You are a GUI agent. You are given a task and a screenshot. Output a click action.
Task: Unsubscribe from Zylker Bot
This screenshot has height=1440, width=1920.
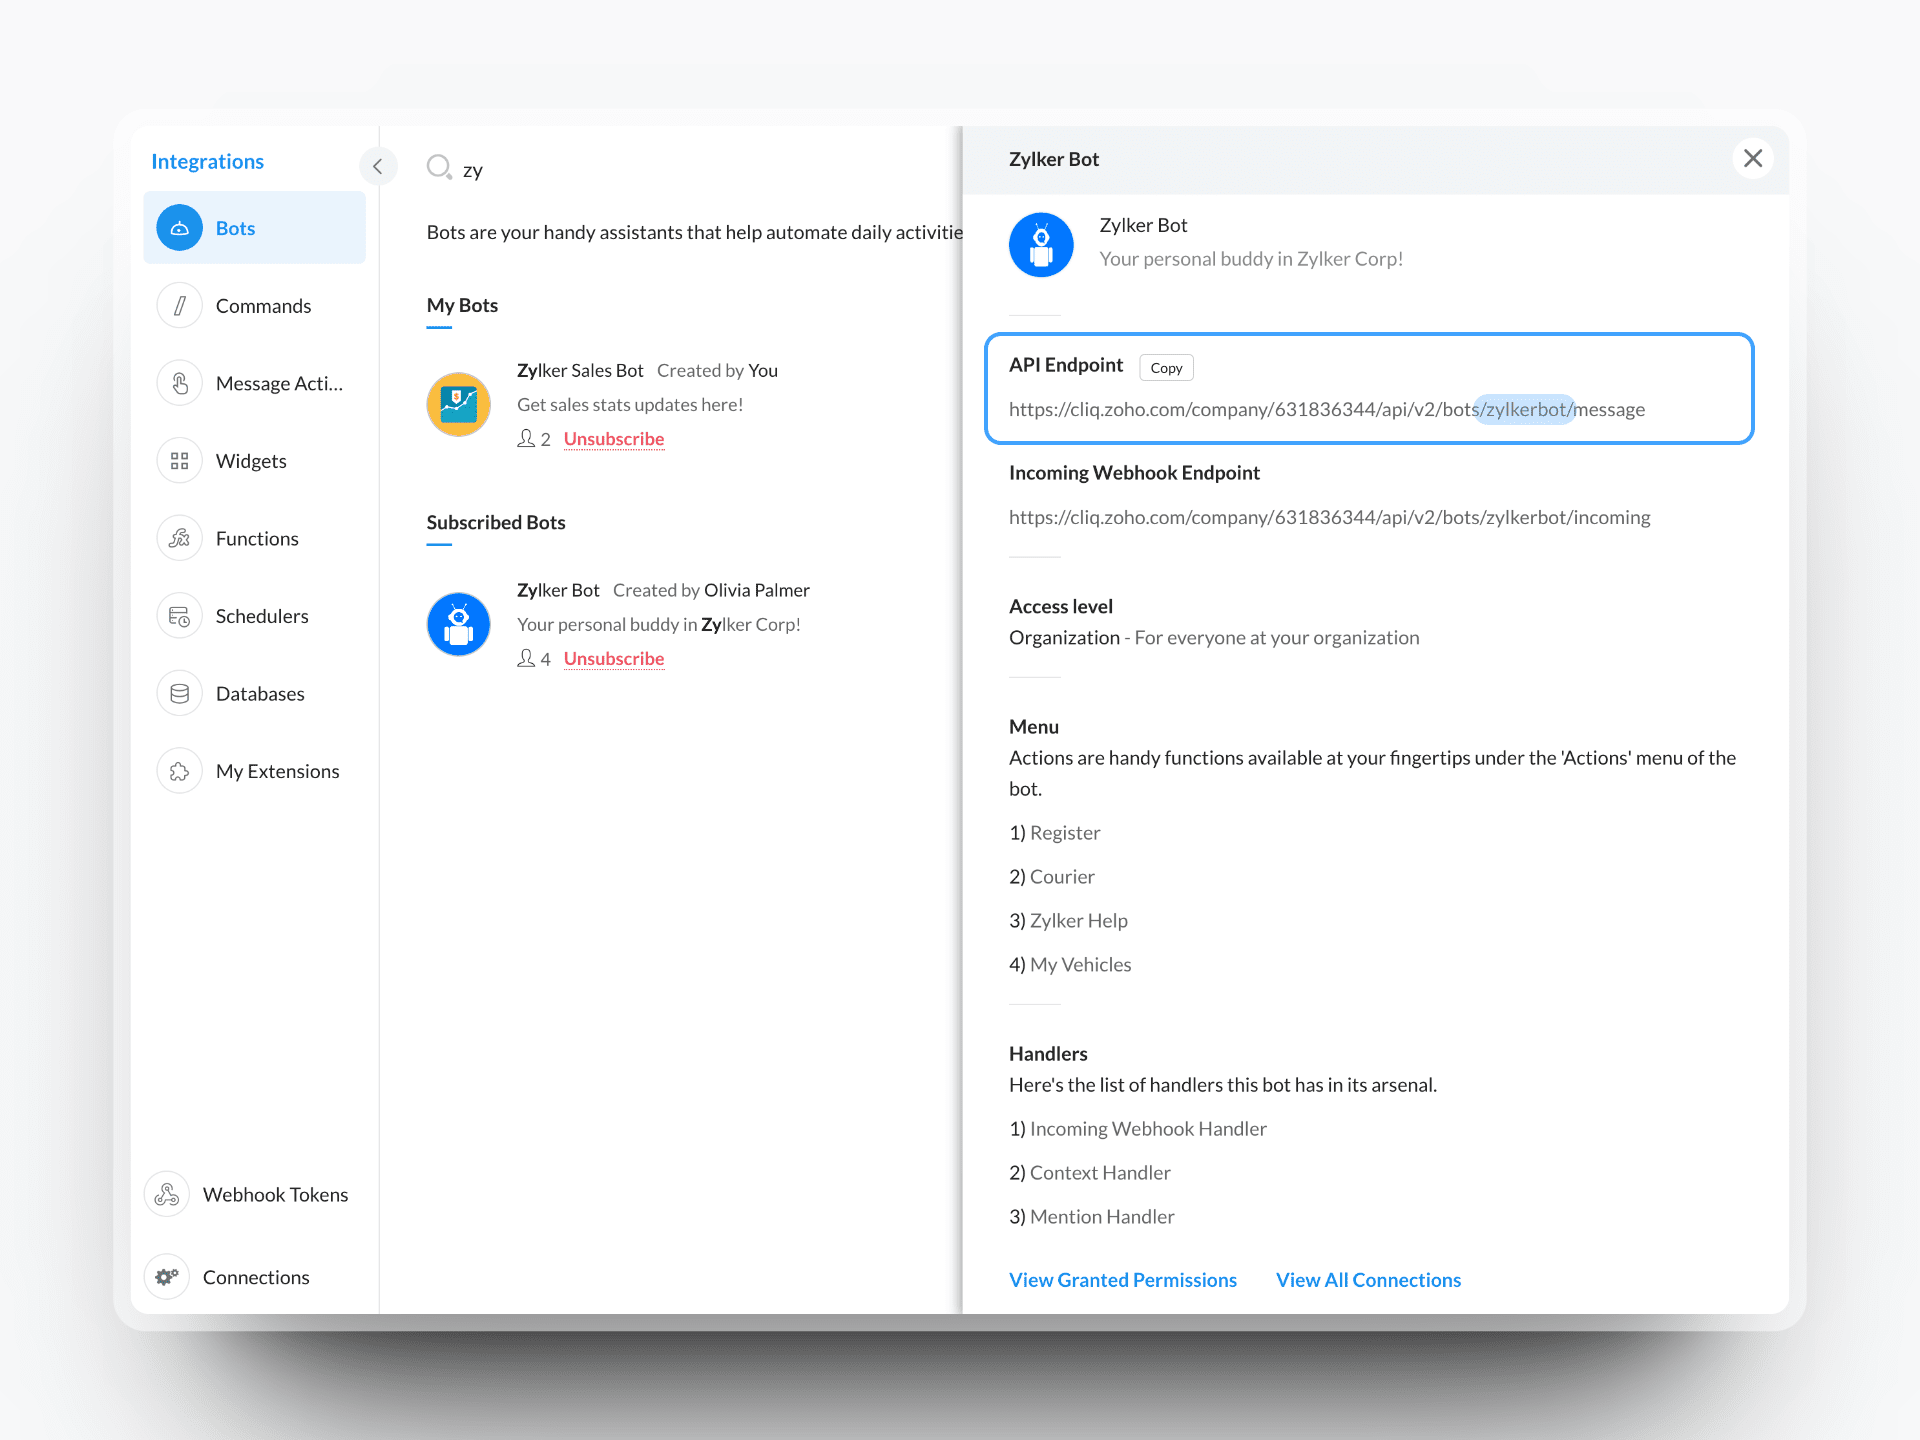click(x=613, y=659)
